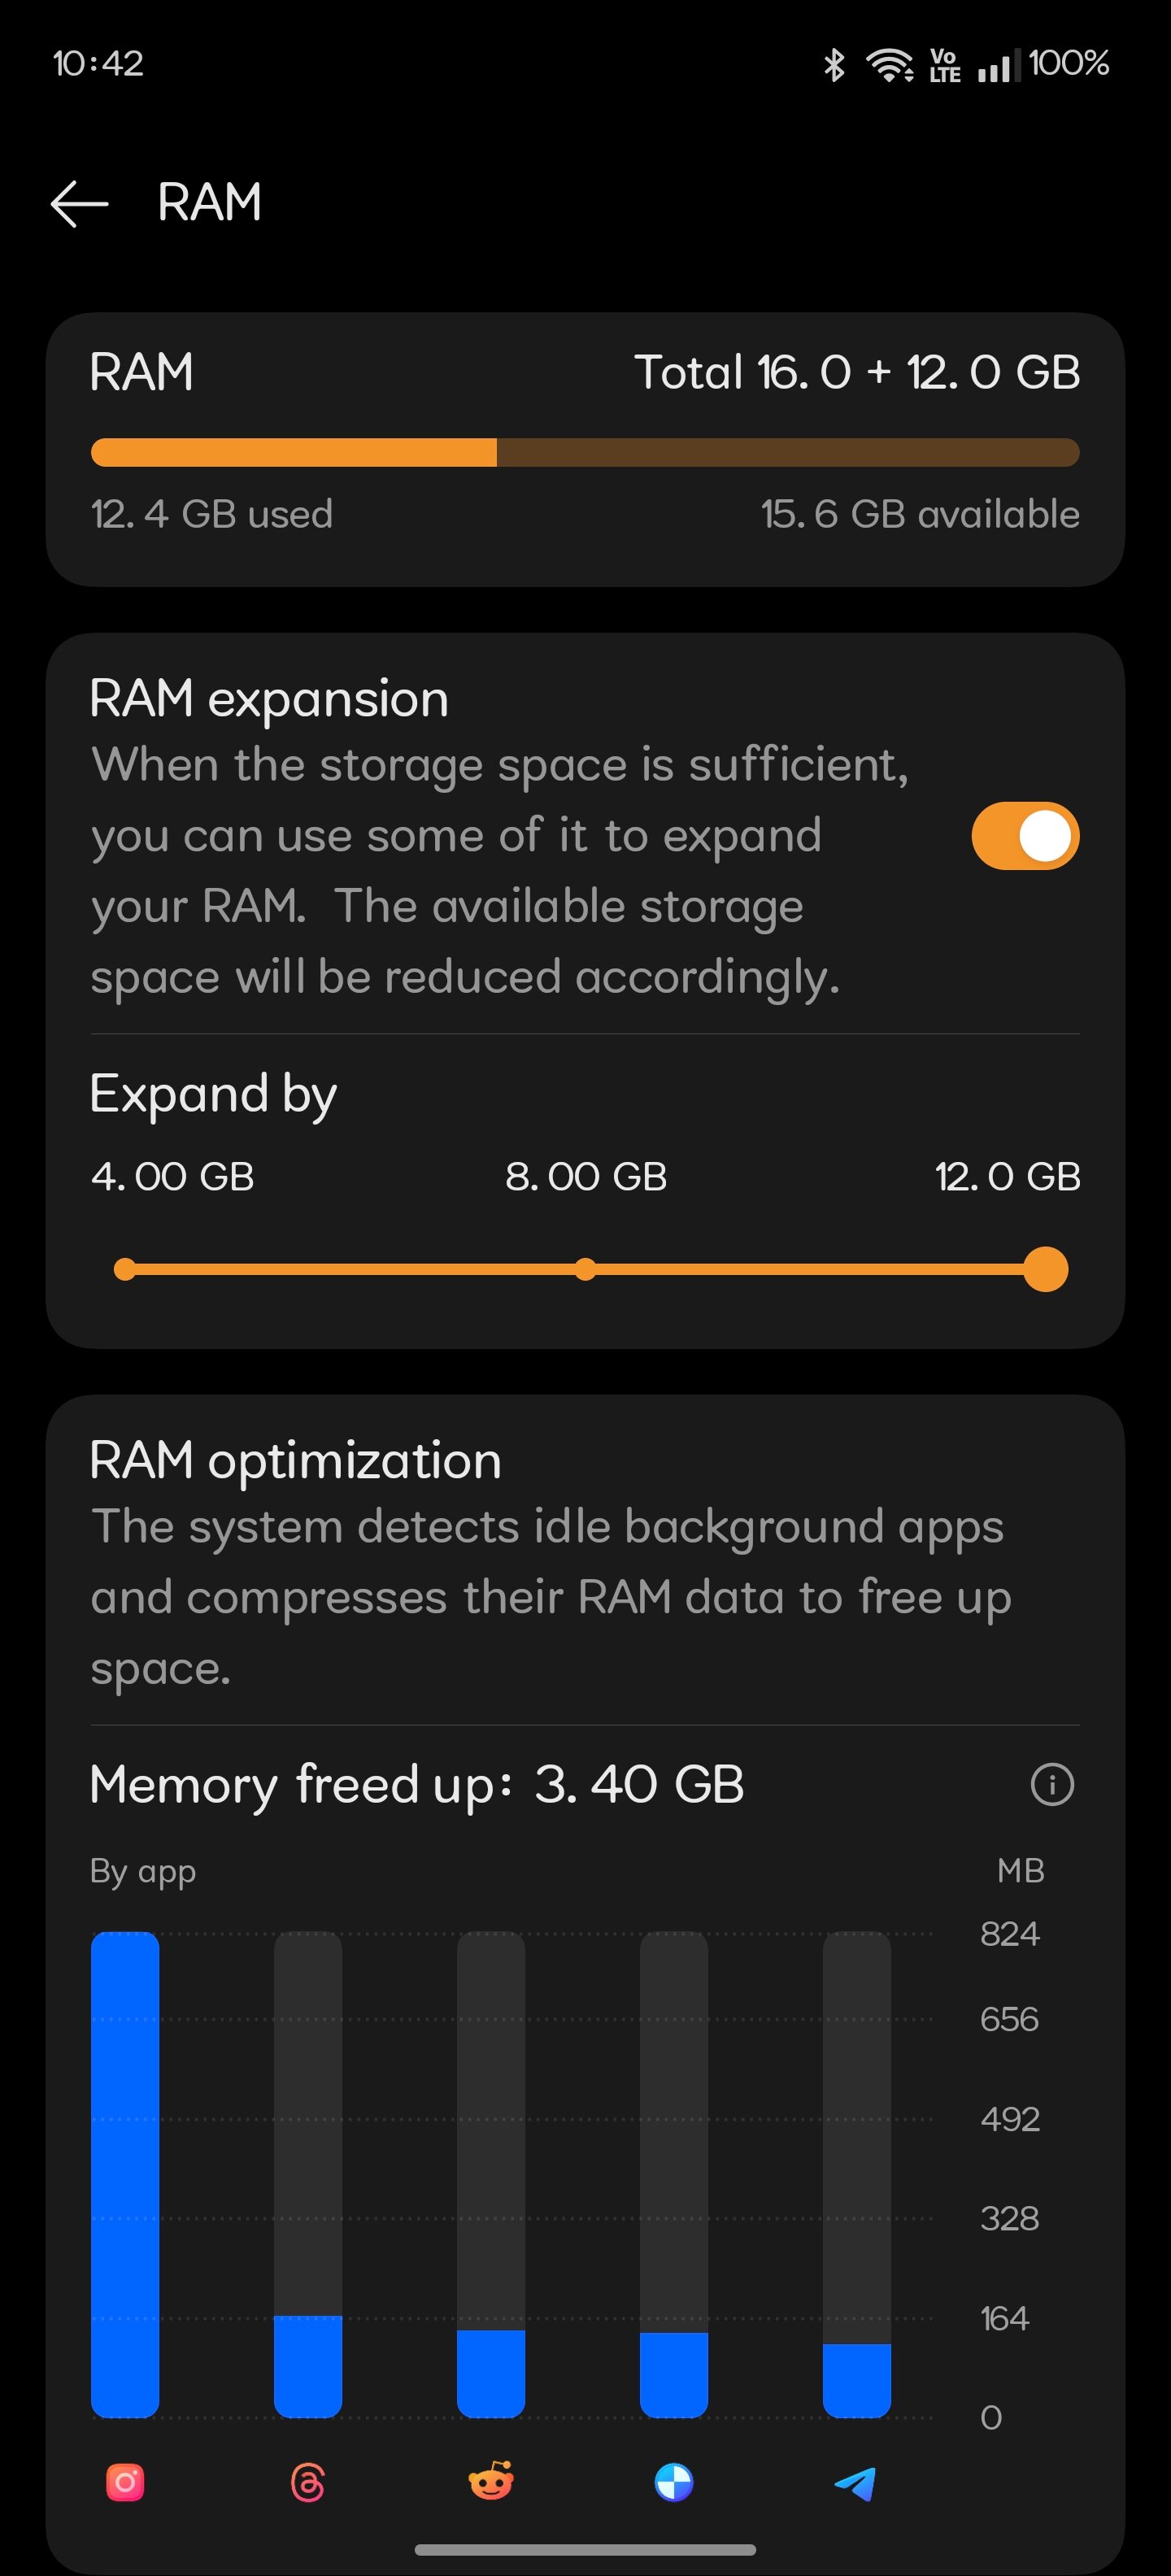The width and height of the screenshot is (1171, 2576).
Task: Tap the Wi-Fi status icon
Action: tap(889, 65)
